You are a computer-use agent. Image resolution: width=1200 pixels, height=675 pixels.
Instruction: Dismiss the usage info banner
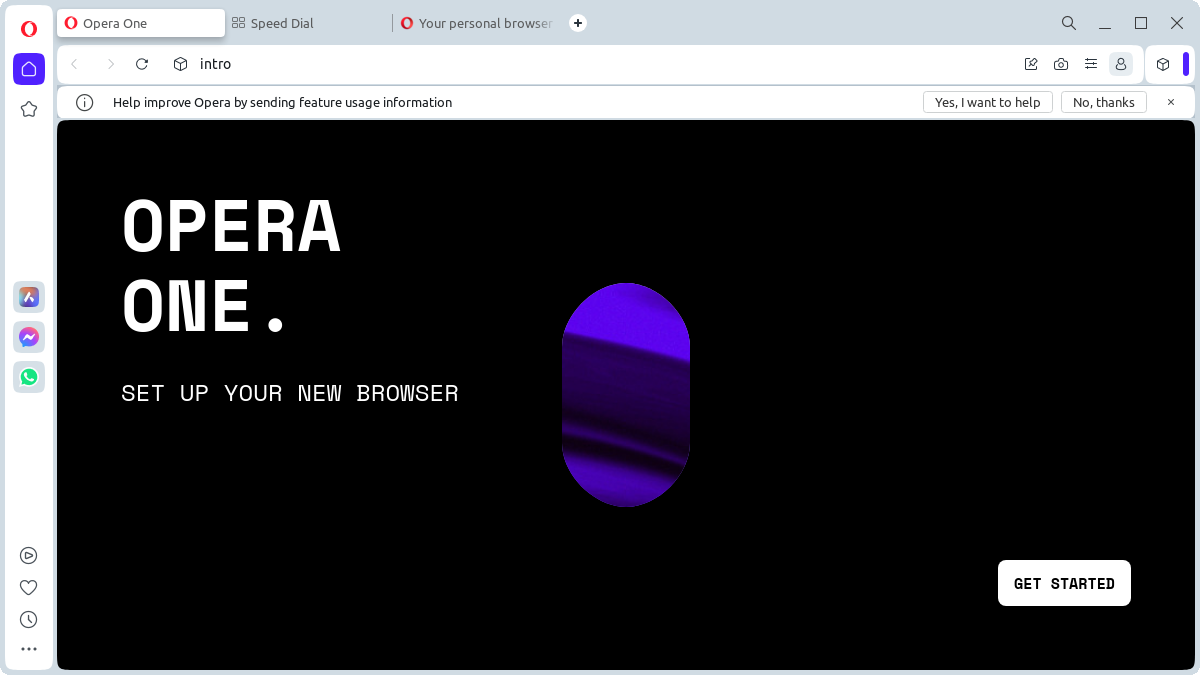(x=1170, y=101)
